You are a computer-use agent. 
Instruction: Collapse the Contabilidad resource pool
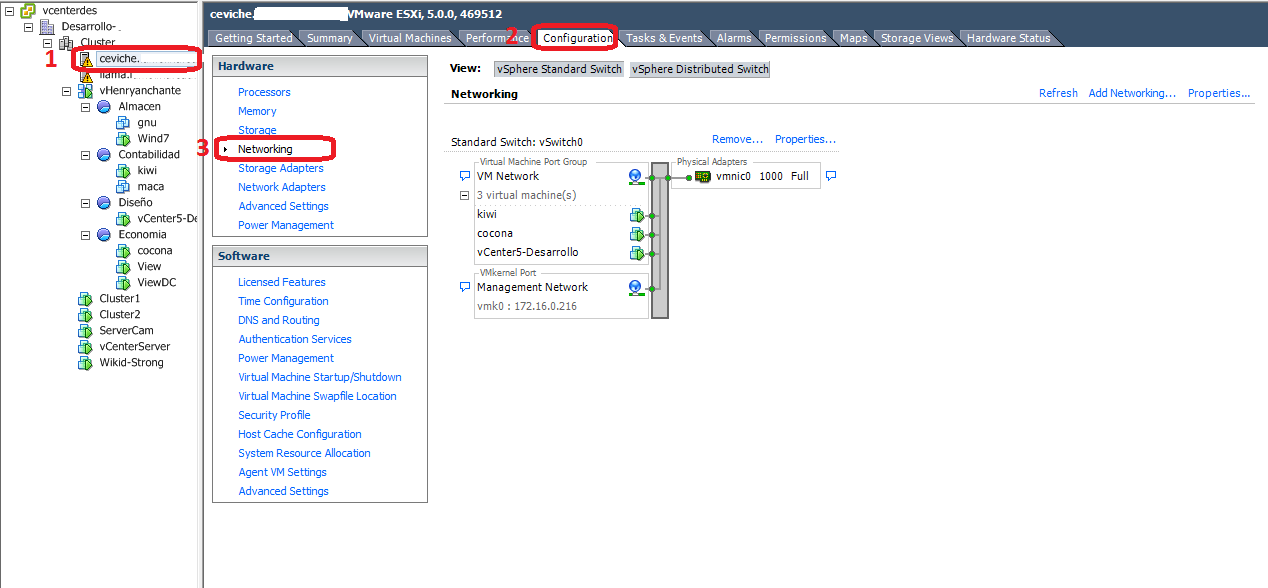(x=86, y=154)
